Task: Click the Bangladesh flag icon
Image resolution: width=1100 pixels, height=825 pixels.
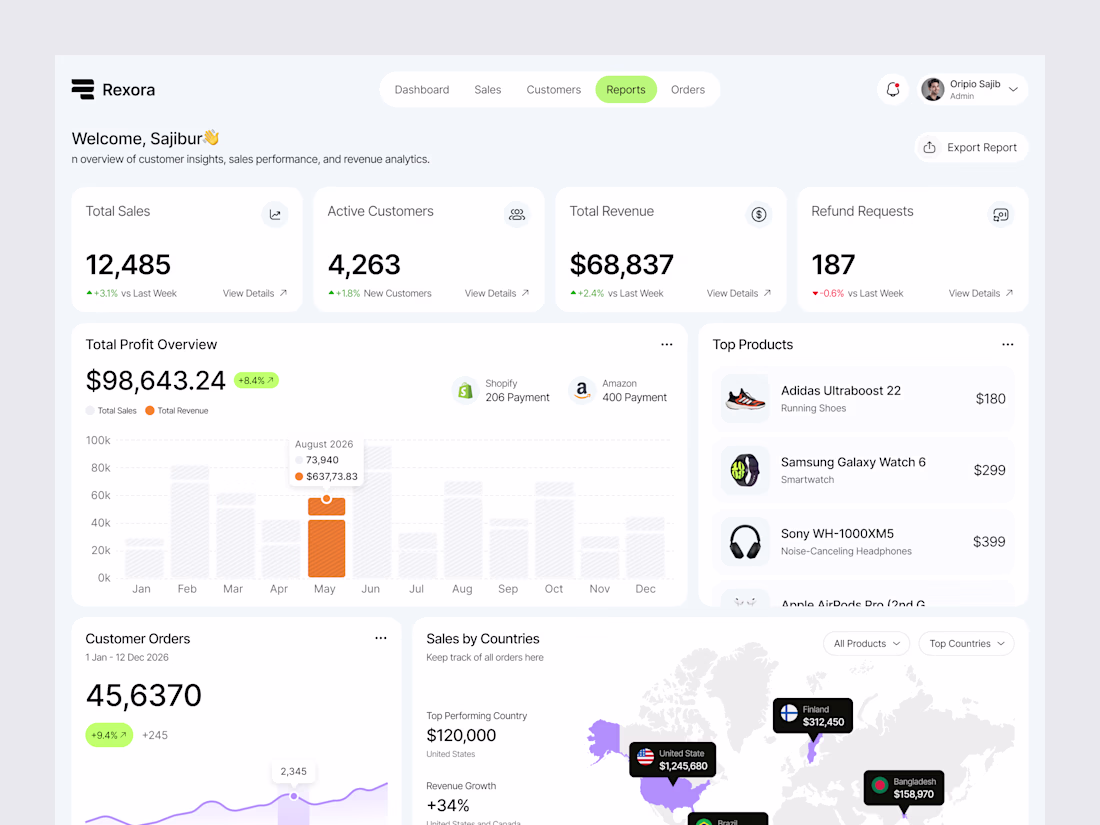Action: tap(880, 786)
